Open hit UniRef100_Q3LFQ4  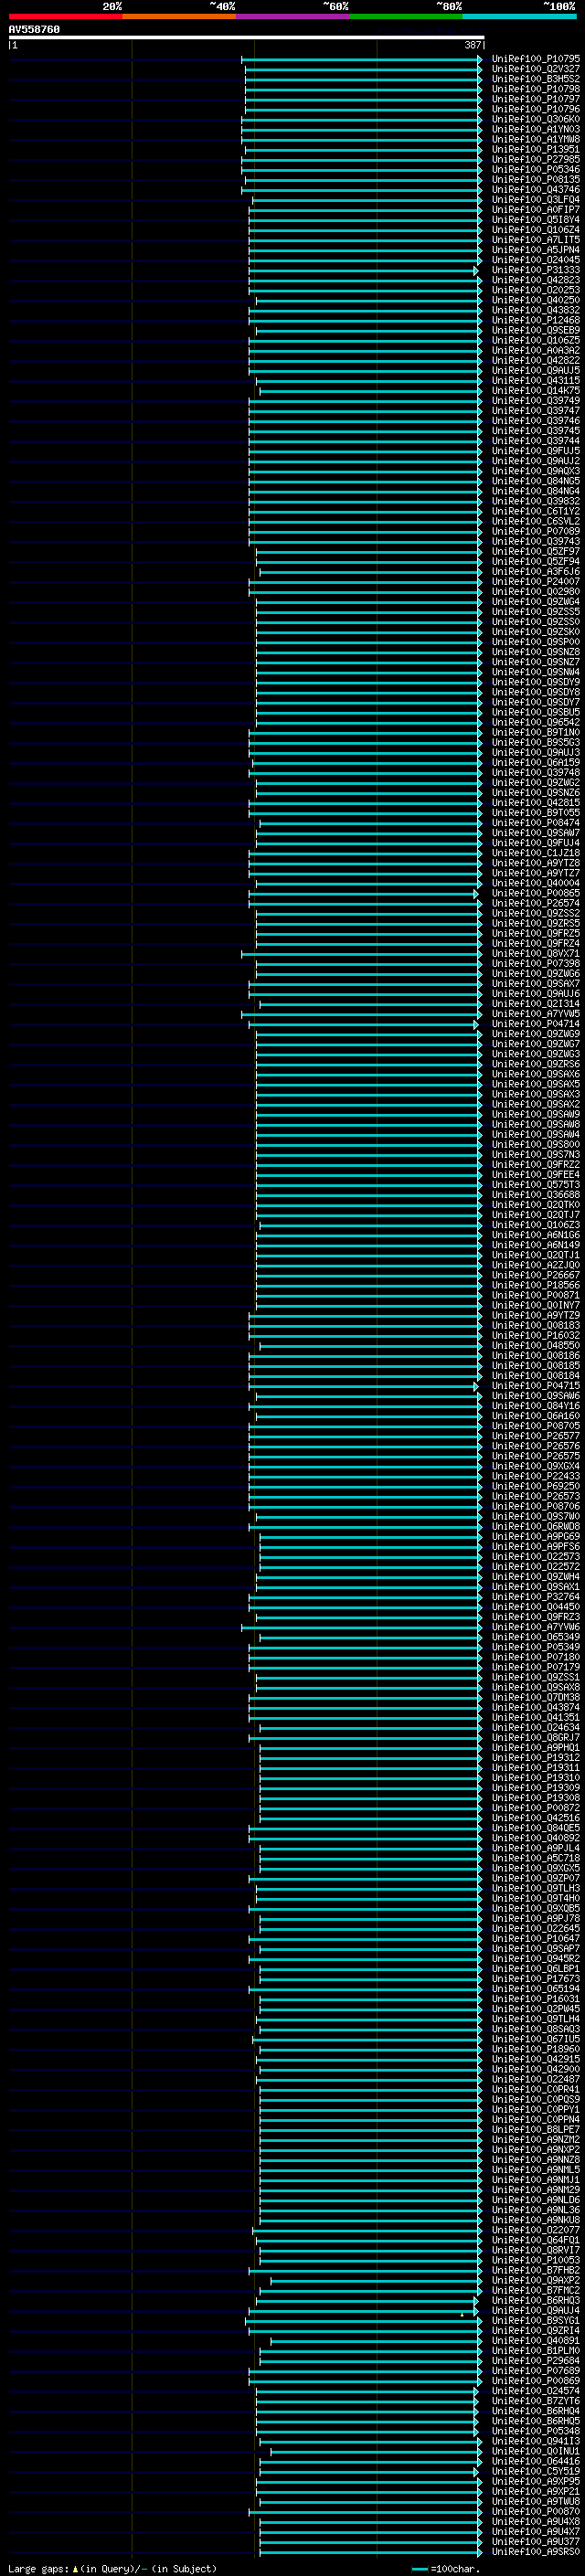click(536, 200)
